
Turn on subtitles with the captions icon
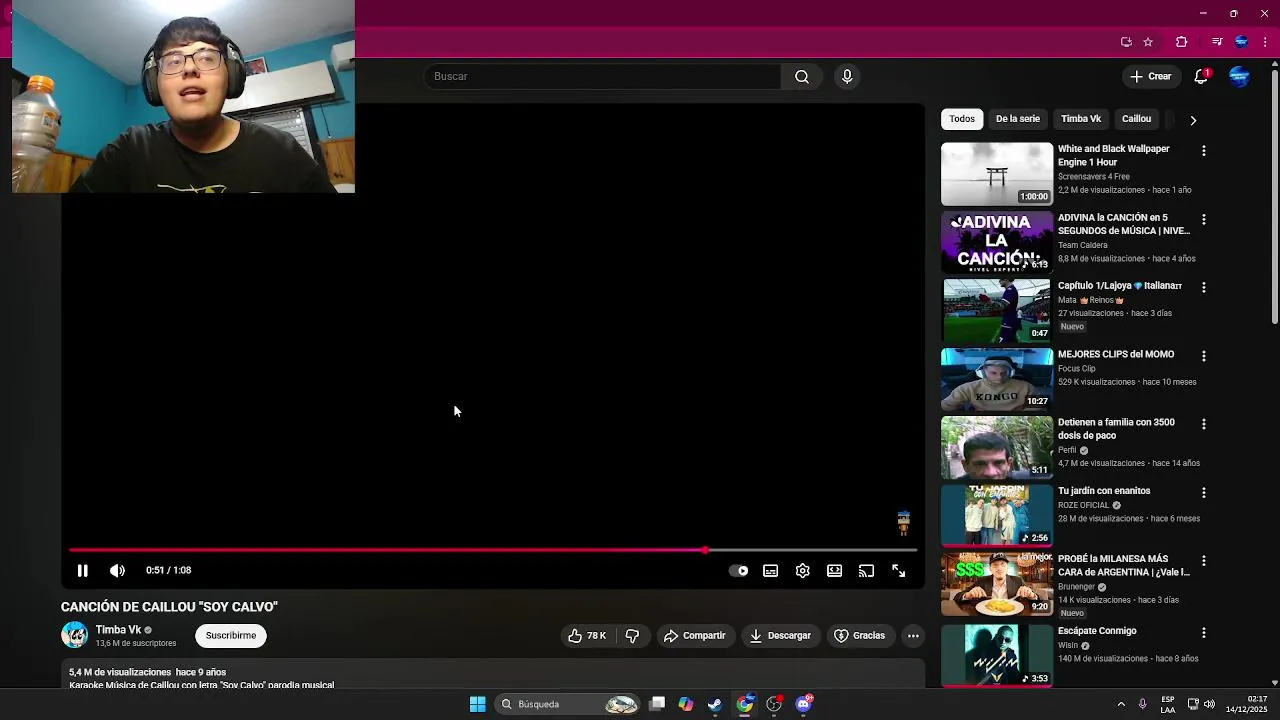click(770, 570)
